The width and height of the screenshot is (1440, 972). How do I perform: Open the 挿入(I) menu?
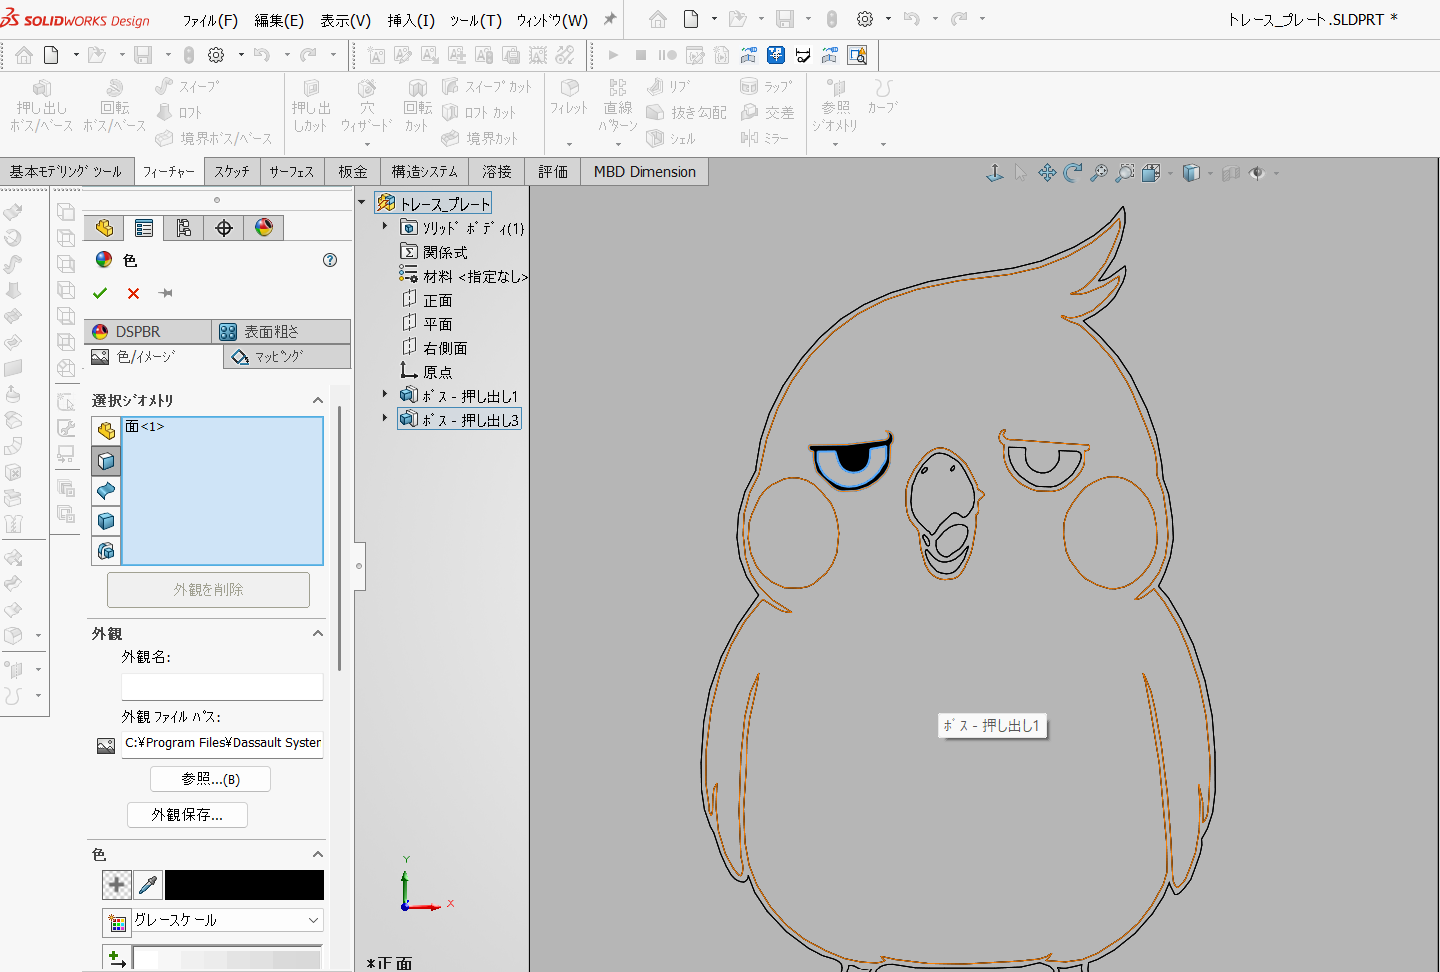(411, 20)
